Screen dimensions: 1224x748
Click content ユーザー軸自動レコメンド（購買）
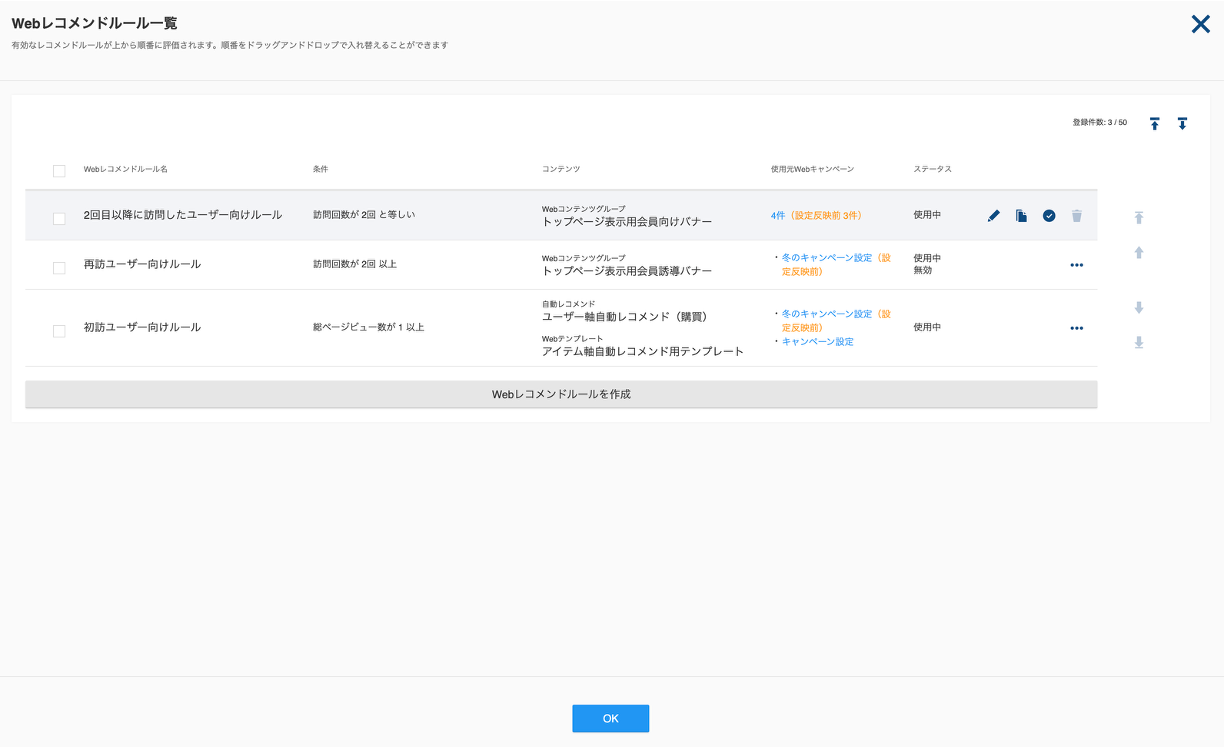(625, 317)
